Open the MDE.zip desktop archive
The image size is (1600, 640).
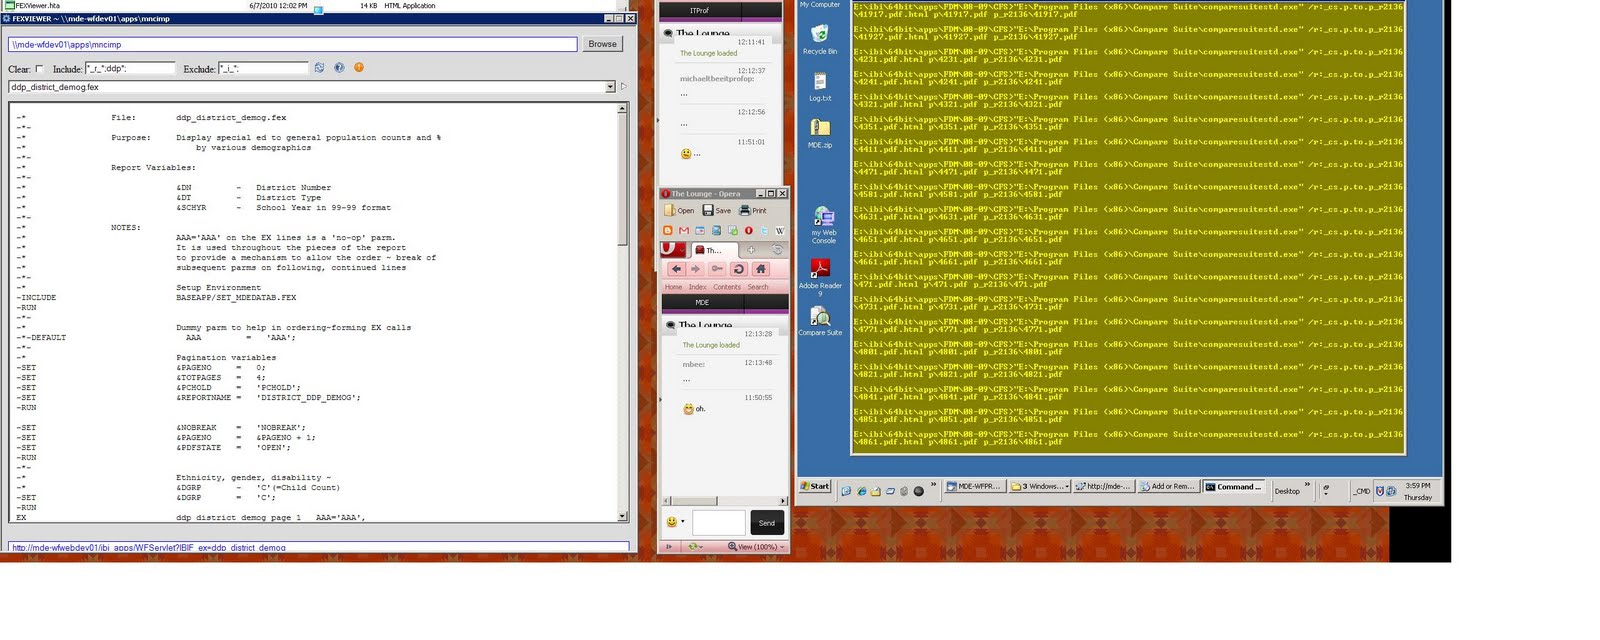click(x=820, y=132)
